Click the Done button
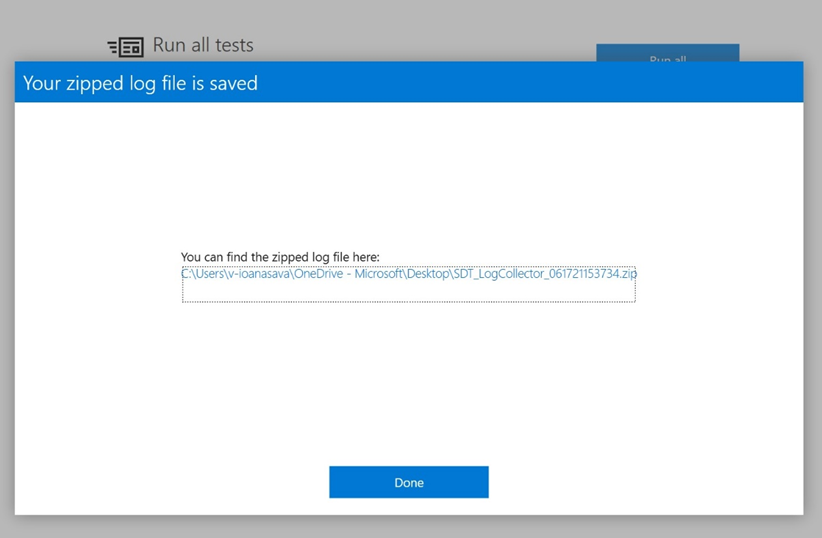The width and height of the screenshot is (822, 538). [408, 482]
